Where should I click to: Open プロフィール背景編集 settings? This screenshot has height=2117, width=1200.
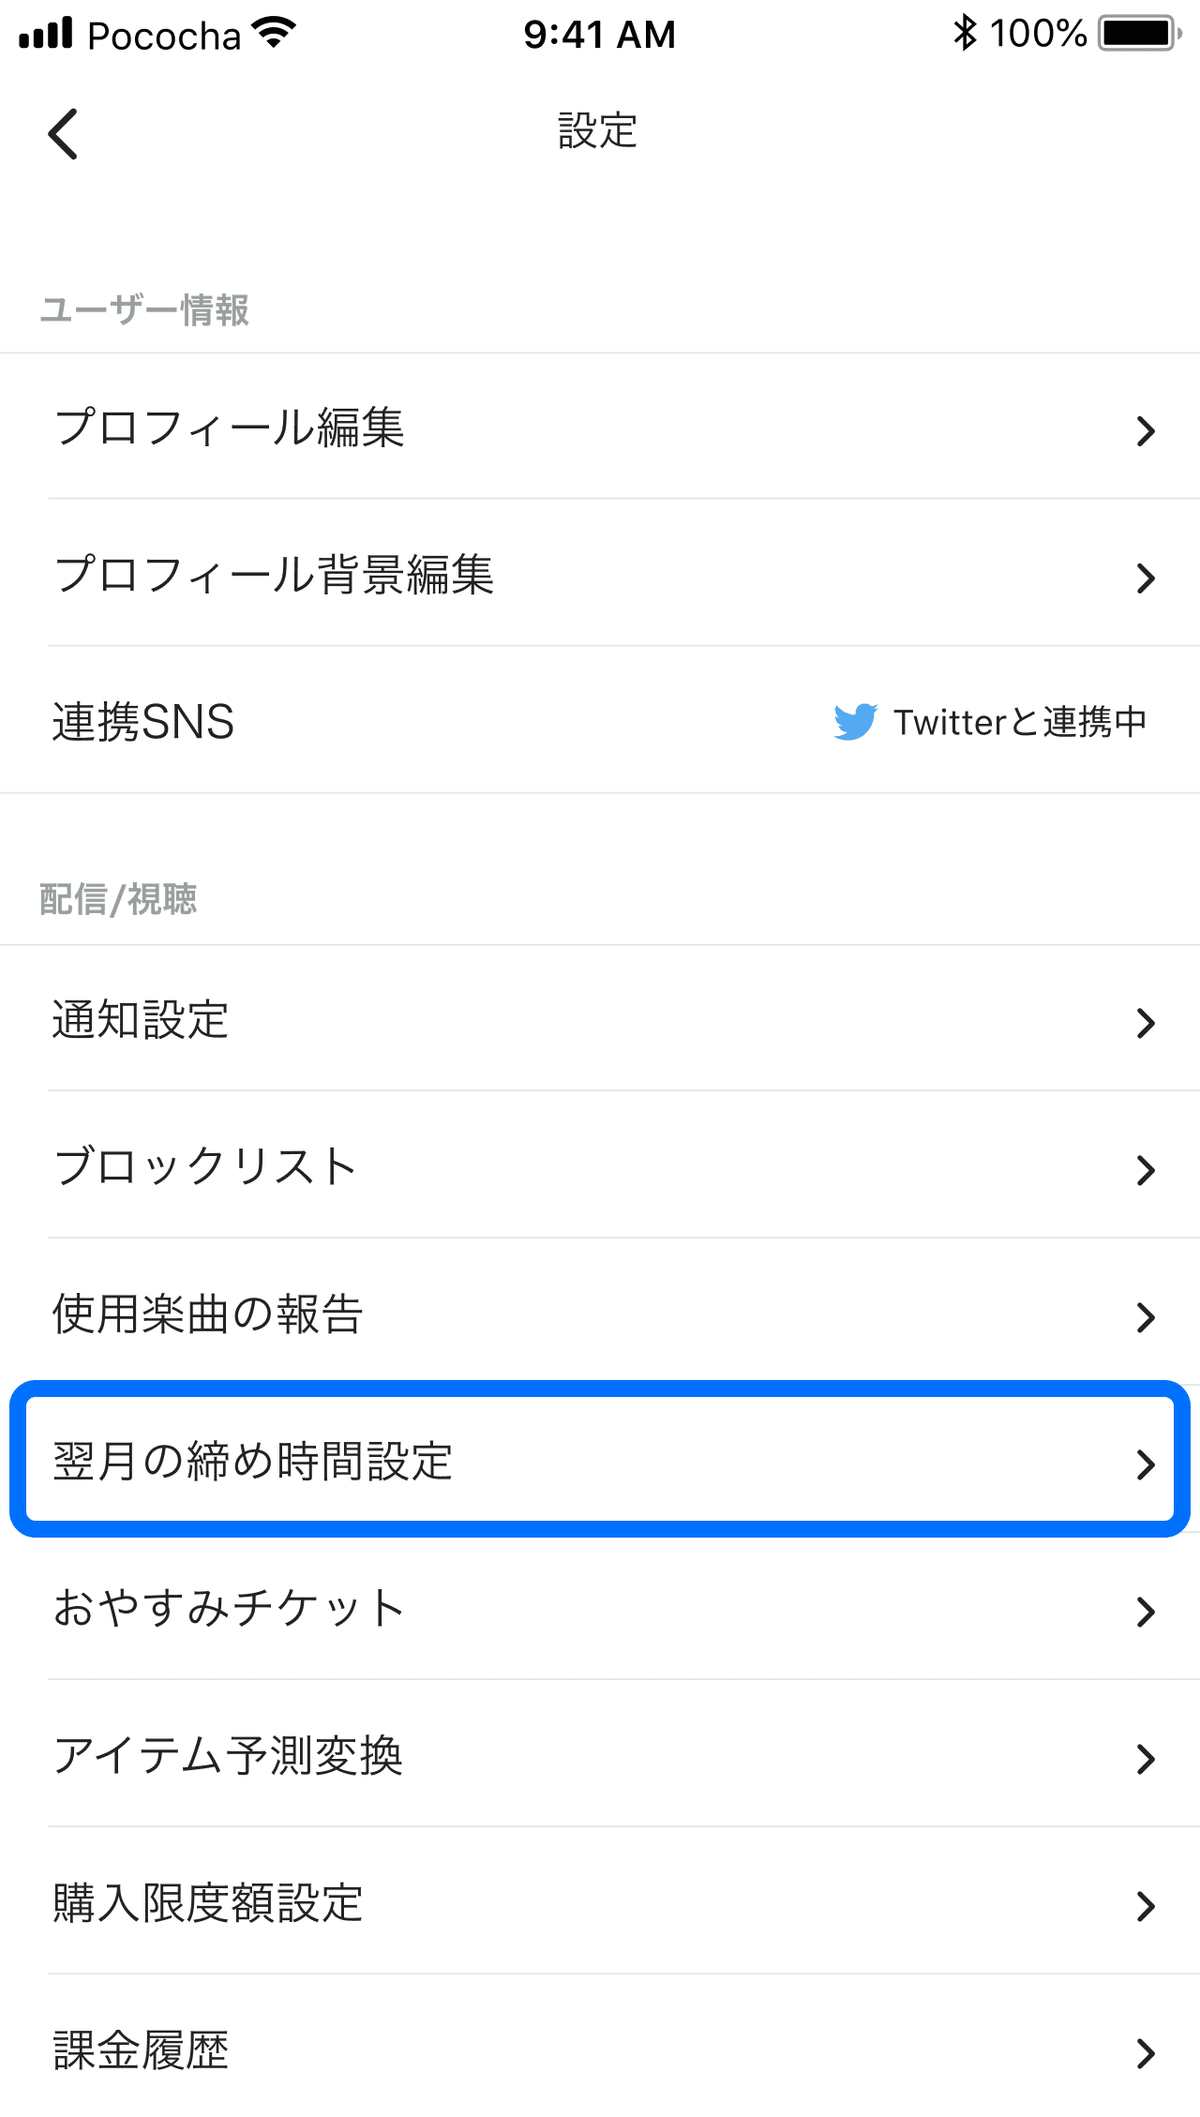(x=600, y=576)
